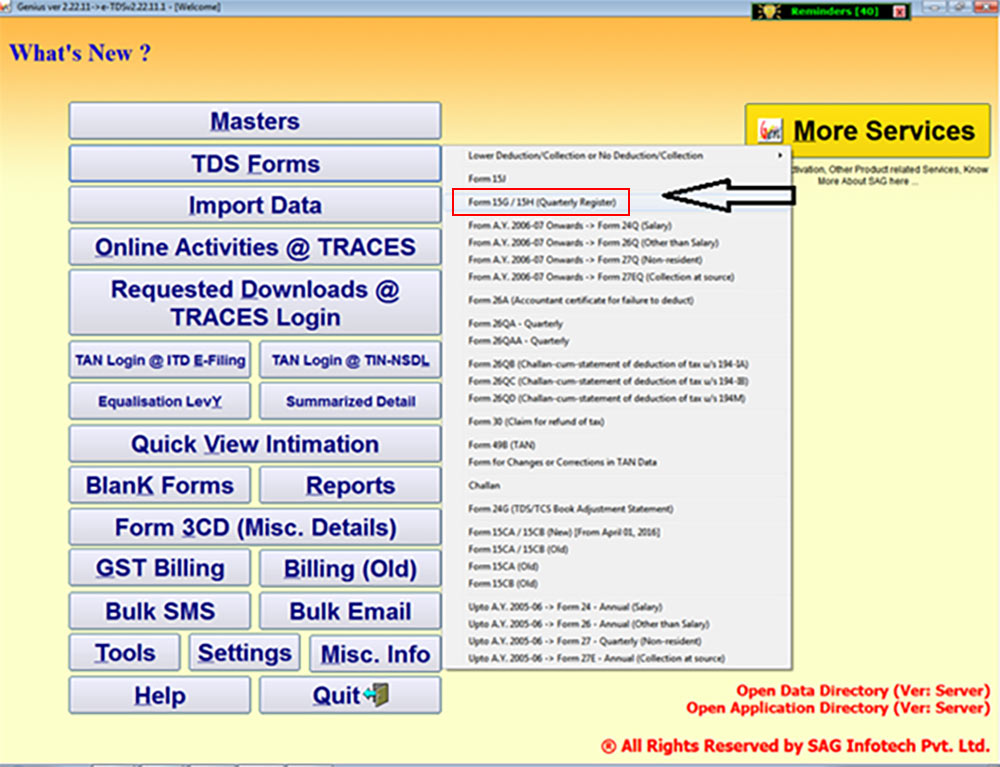Click the Genius application icon in title bar
Screen dimensions: 1000x767
(8, 5)
